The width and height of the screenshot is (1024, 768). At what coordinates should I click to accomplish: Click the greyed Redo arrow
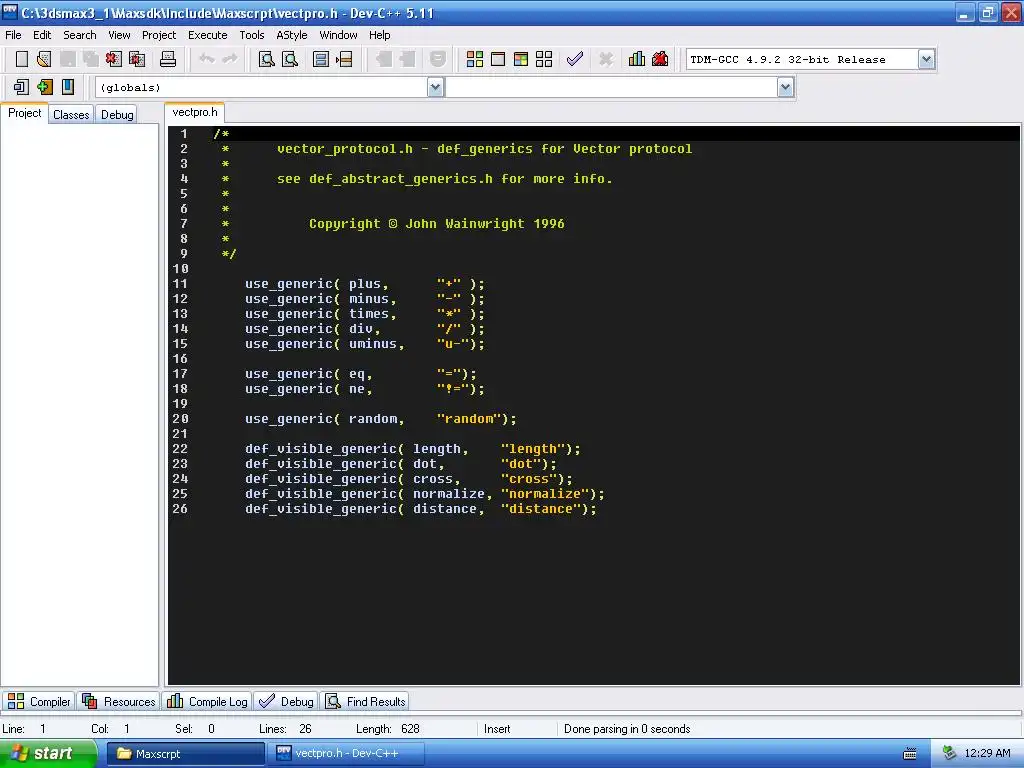coord(230,59)
